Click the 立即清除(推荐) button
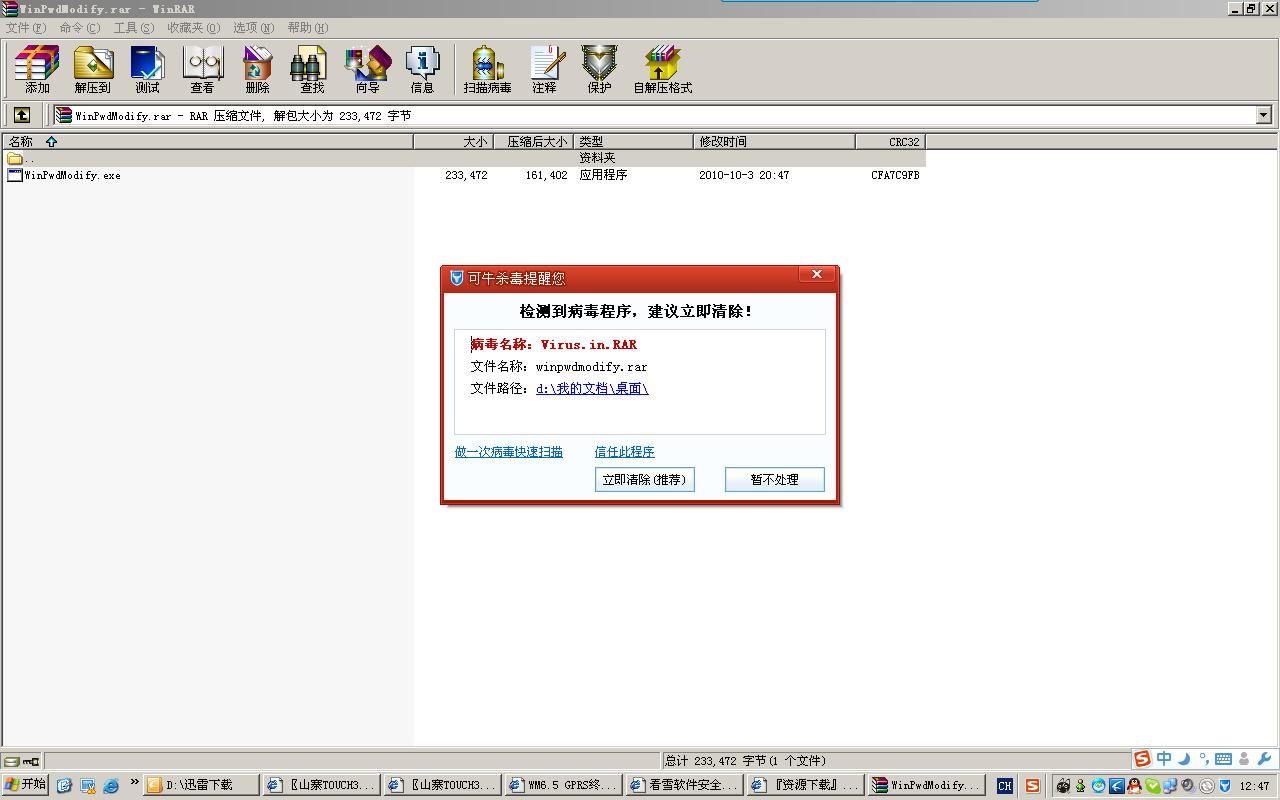The width and height of the screenshot is (1280, 800). point(645,480)
